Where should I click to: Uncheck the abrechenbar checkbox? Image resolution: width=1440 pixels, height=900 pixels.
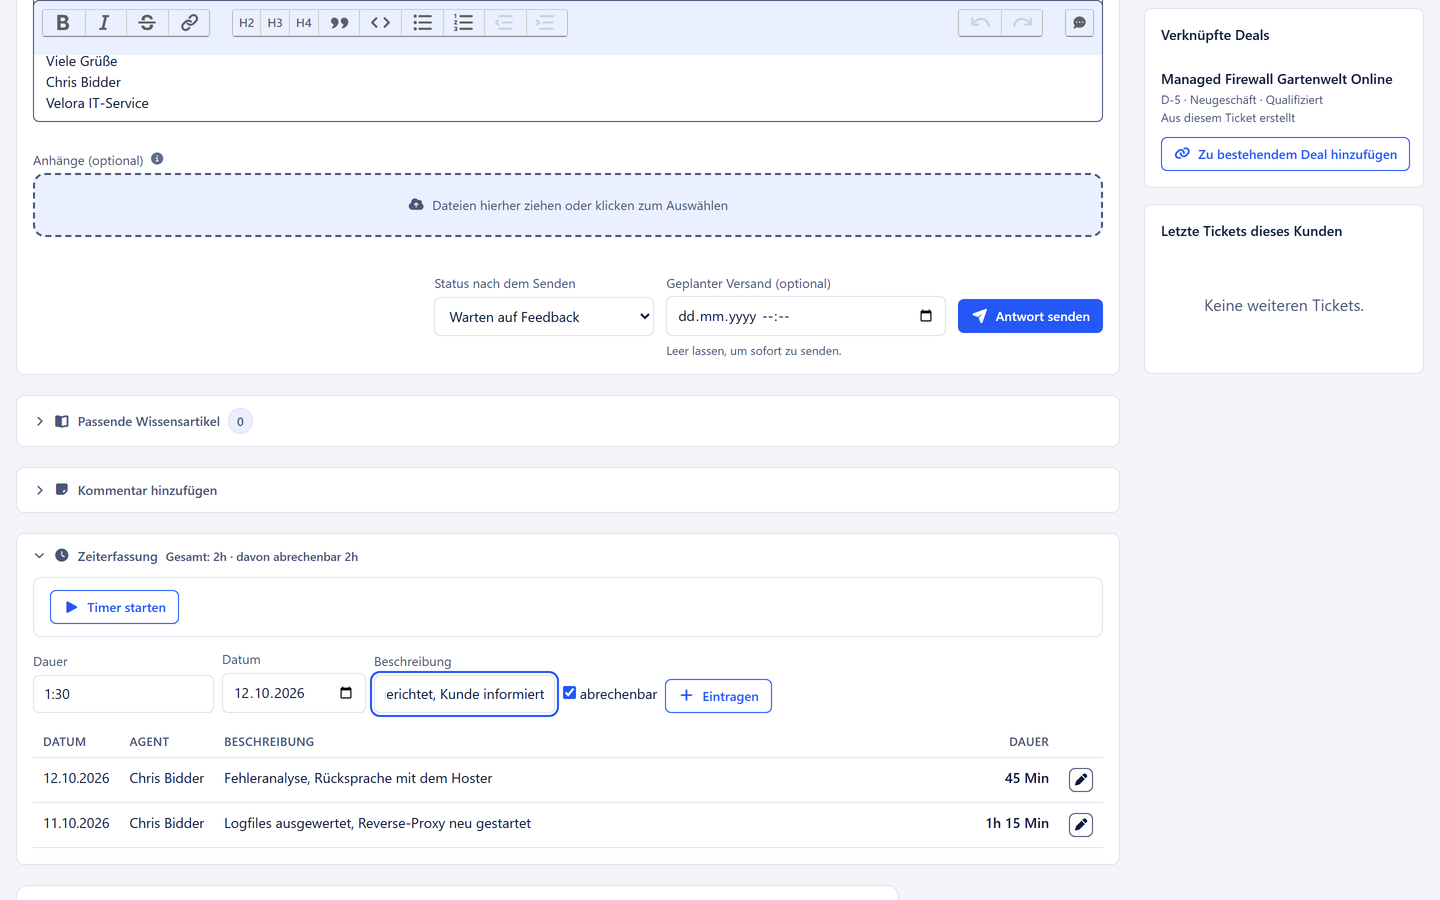(x=570, y=692)
